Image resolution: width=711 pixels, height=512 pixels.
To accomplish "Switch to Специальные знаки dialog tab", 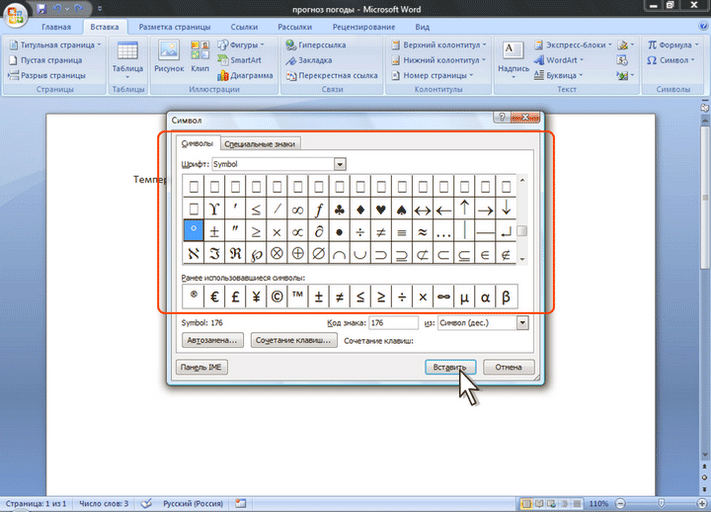I will coord(260,144).
